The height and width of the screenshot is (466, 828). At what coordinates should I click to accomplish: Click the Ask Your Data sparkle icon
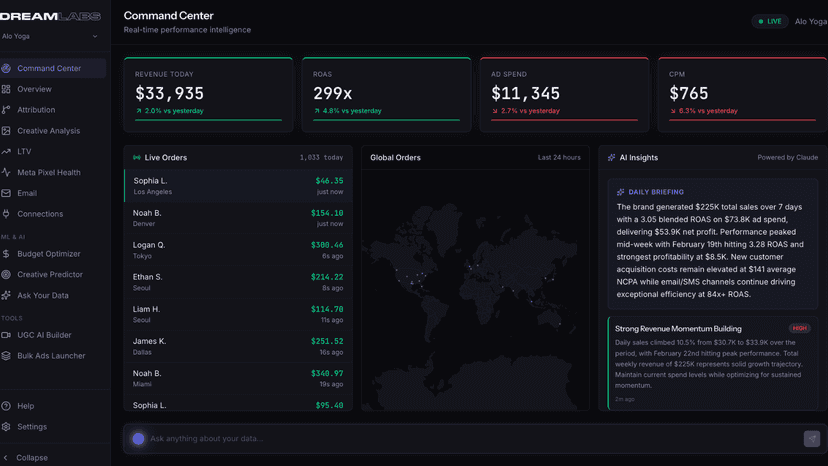tap(6, 295)
